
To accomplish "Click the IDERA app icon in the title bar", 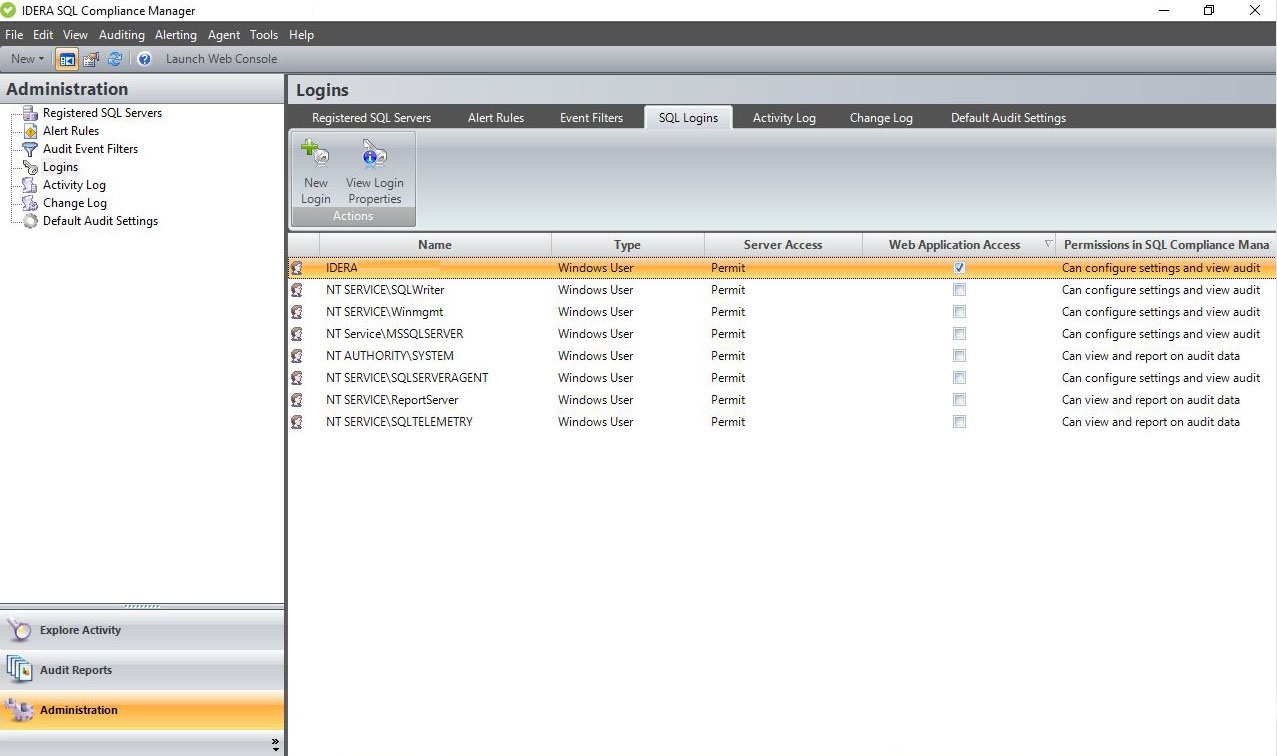I will (x=9, y=10).
